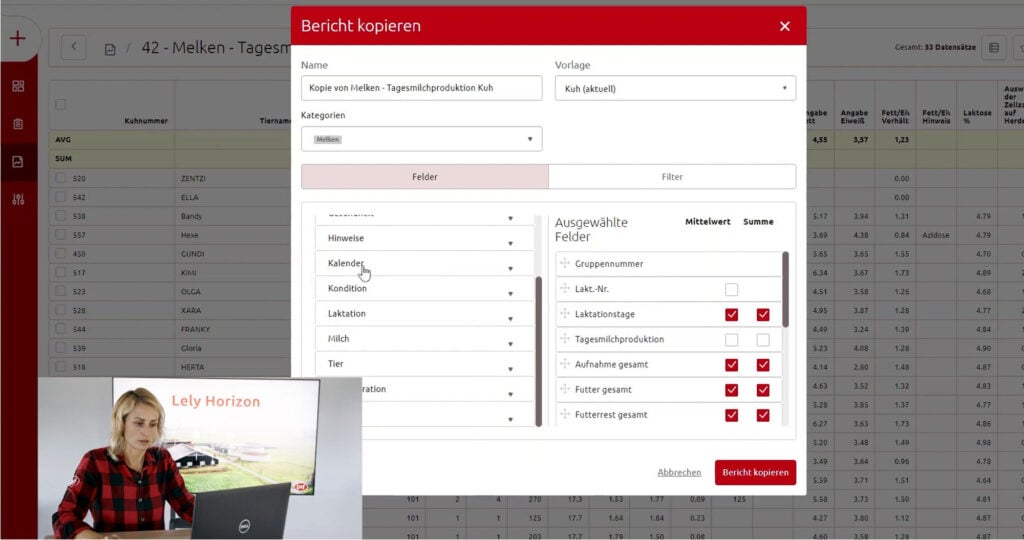
Task: Open the Kategorien dropdown
Action: (421, 139)
